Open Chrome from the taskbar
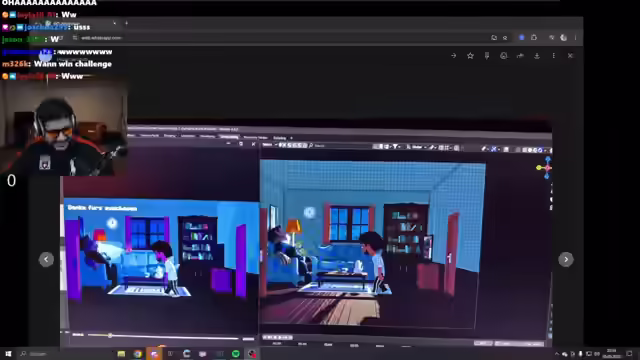Viewport: 640px width, 360px height. 138,354
